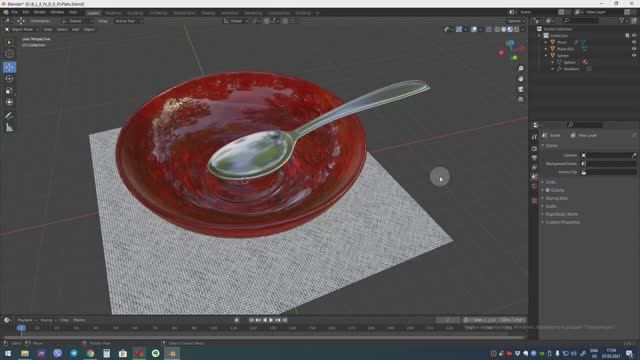
Task: Open the Global orientation dropdown
Action: (x=236, y=21)
